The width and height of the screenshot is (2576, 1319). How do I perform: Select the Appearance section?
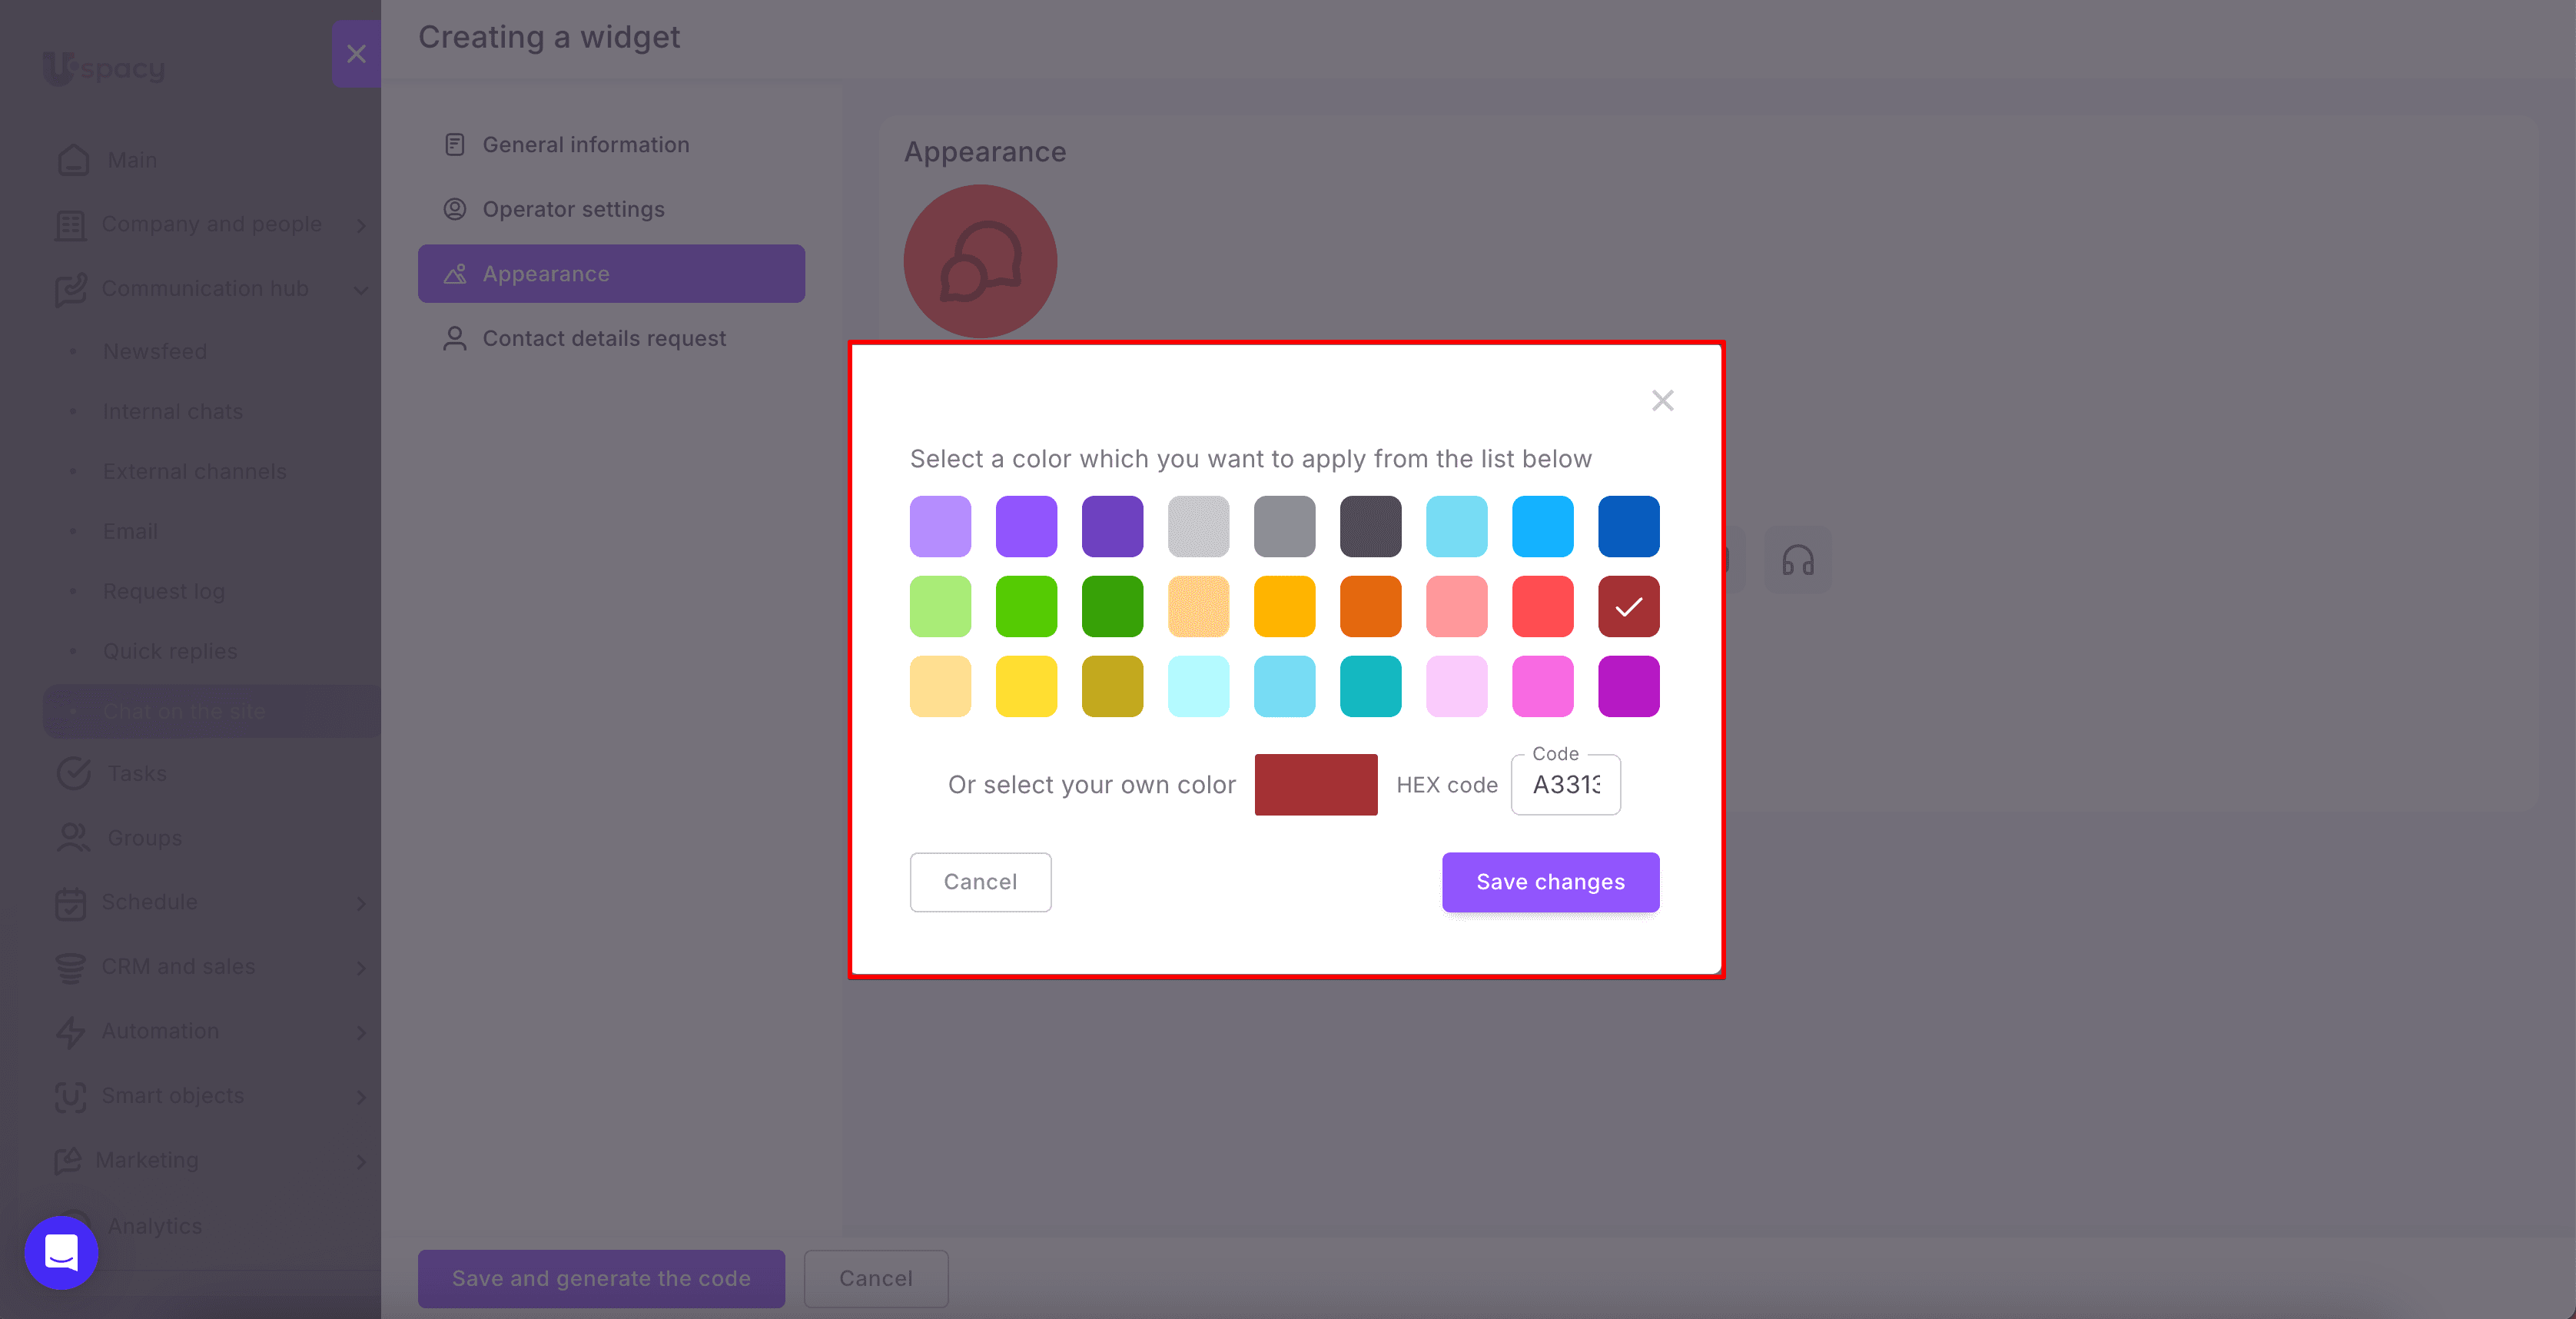[611, 274]
